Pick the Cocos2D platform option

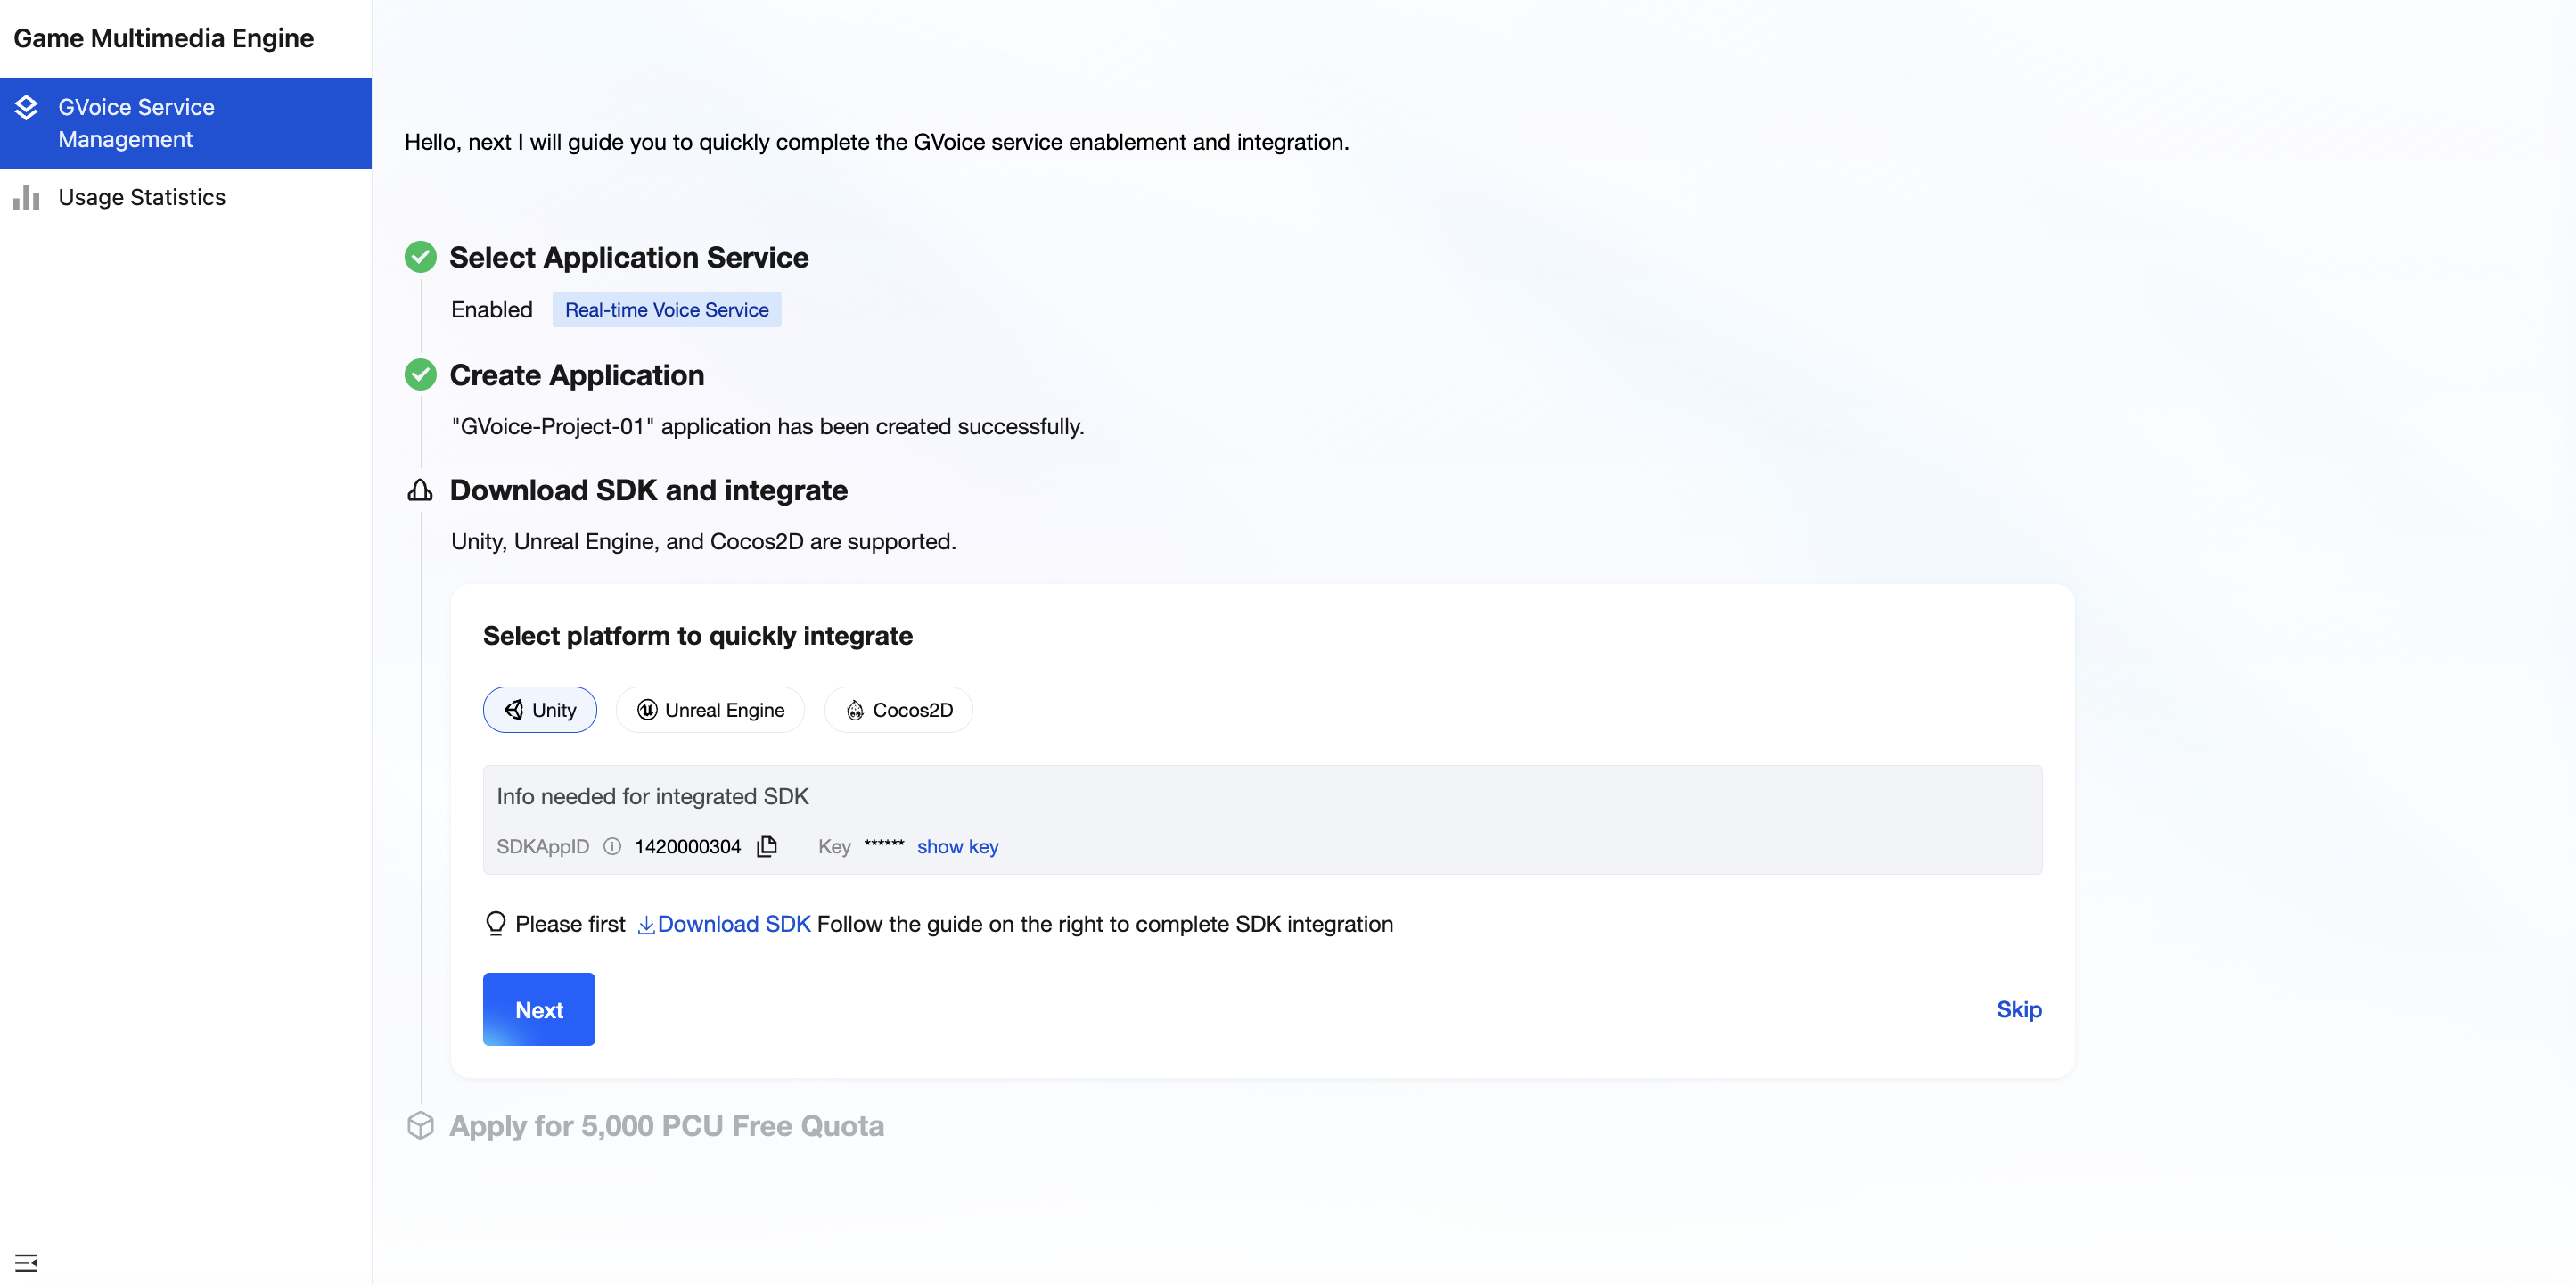coord(898,709)
